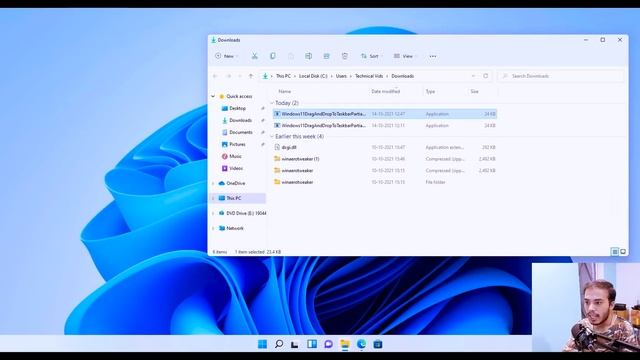Sort by the Type column header
The width and height of the screenshot is (640, 360).
430,91
